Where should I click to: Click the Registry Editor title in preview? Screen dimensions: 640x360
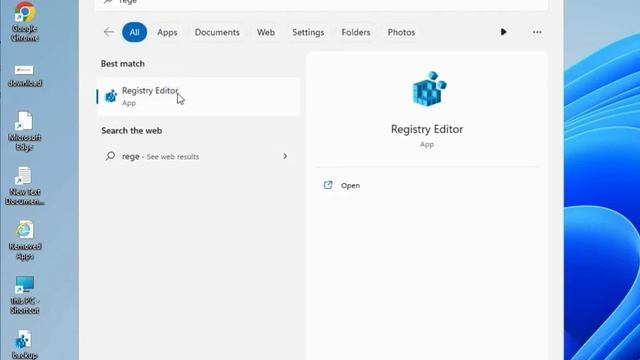tap(427, 129)
